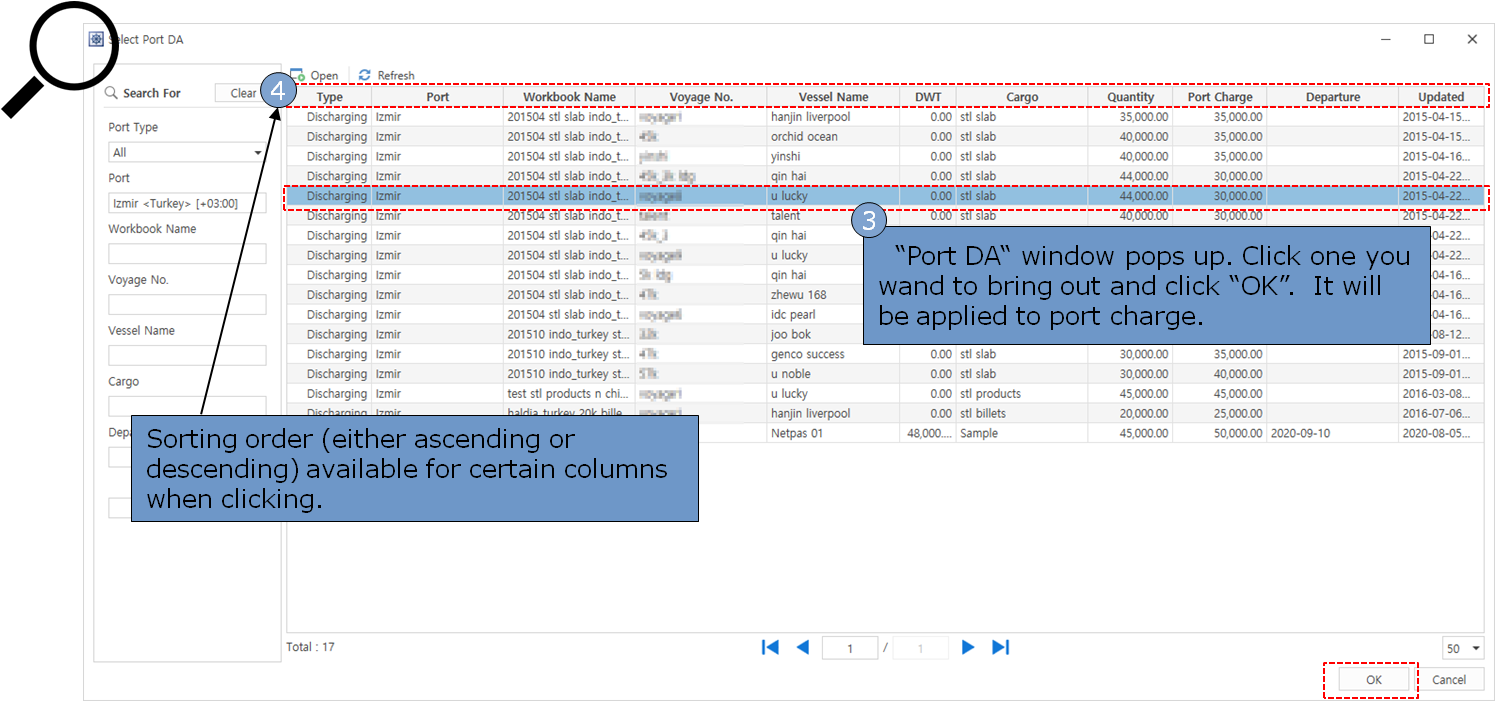
Task: Jump to the last page arrow
Action: click(1000, 647)
